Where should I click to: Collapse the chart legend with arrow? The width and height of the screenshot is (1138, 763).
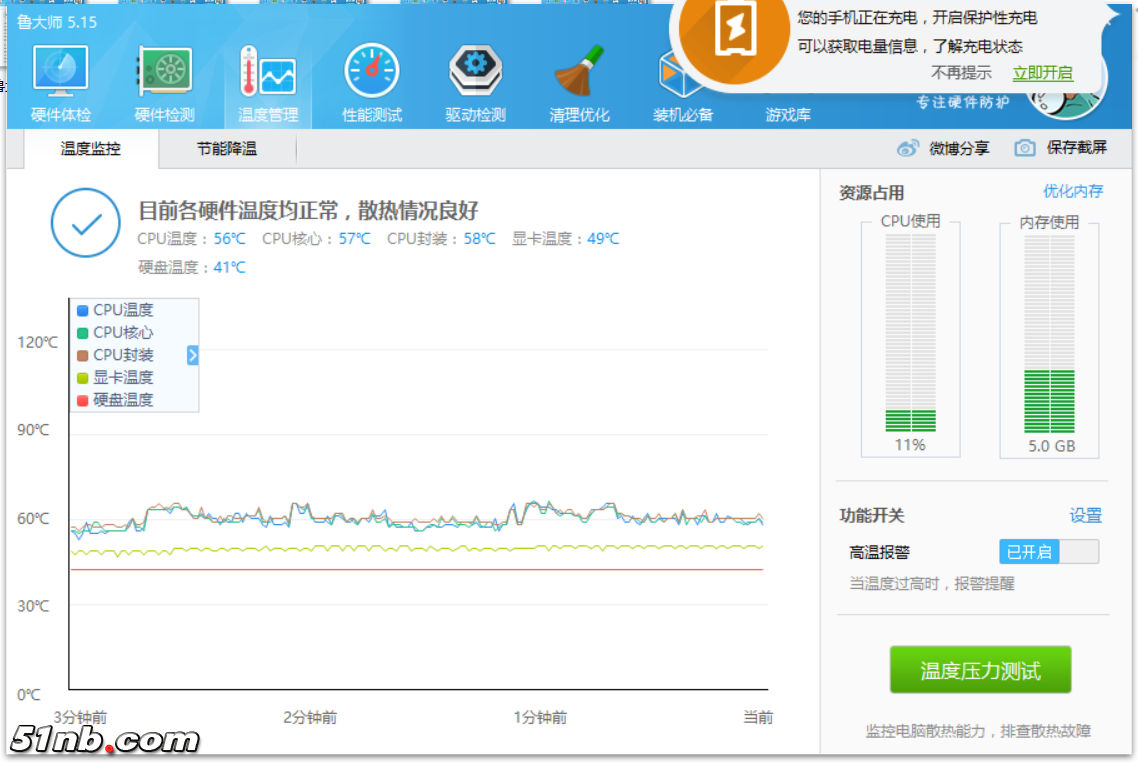(x=193, y=355)
